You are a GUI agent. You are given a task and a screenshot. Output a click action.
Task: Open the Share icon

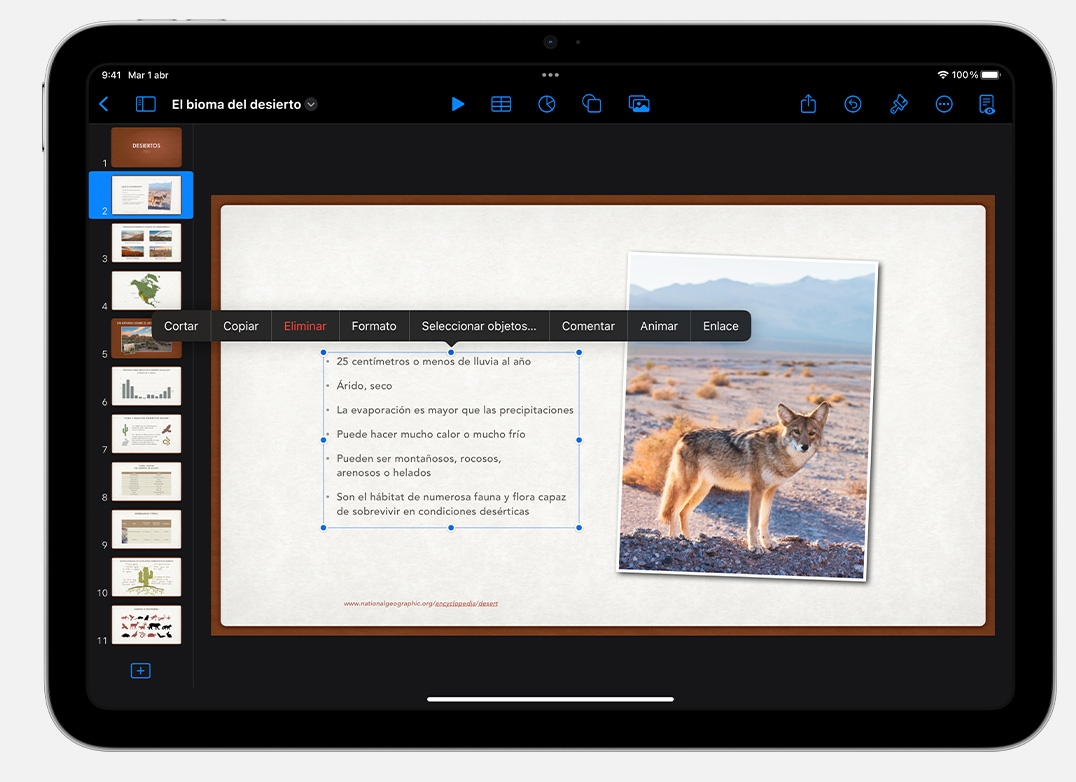coord(808,104)
